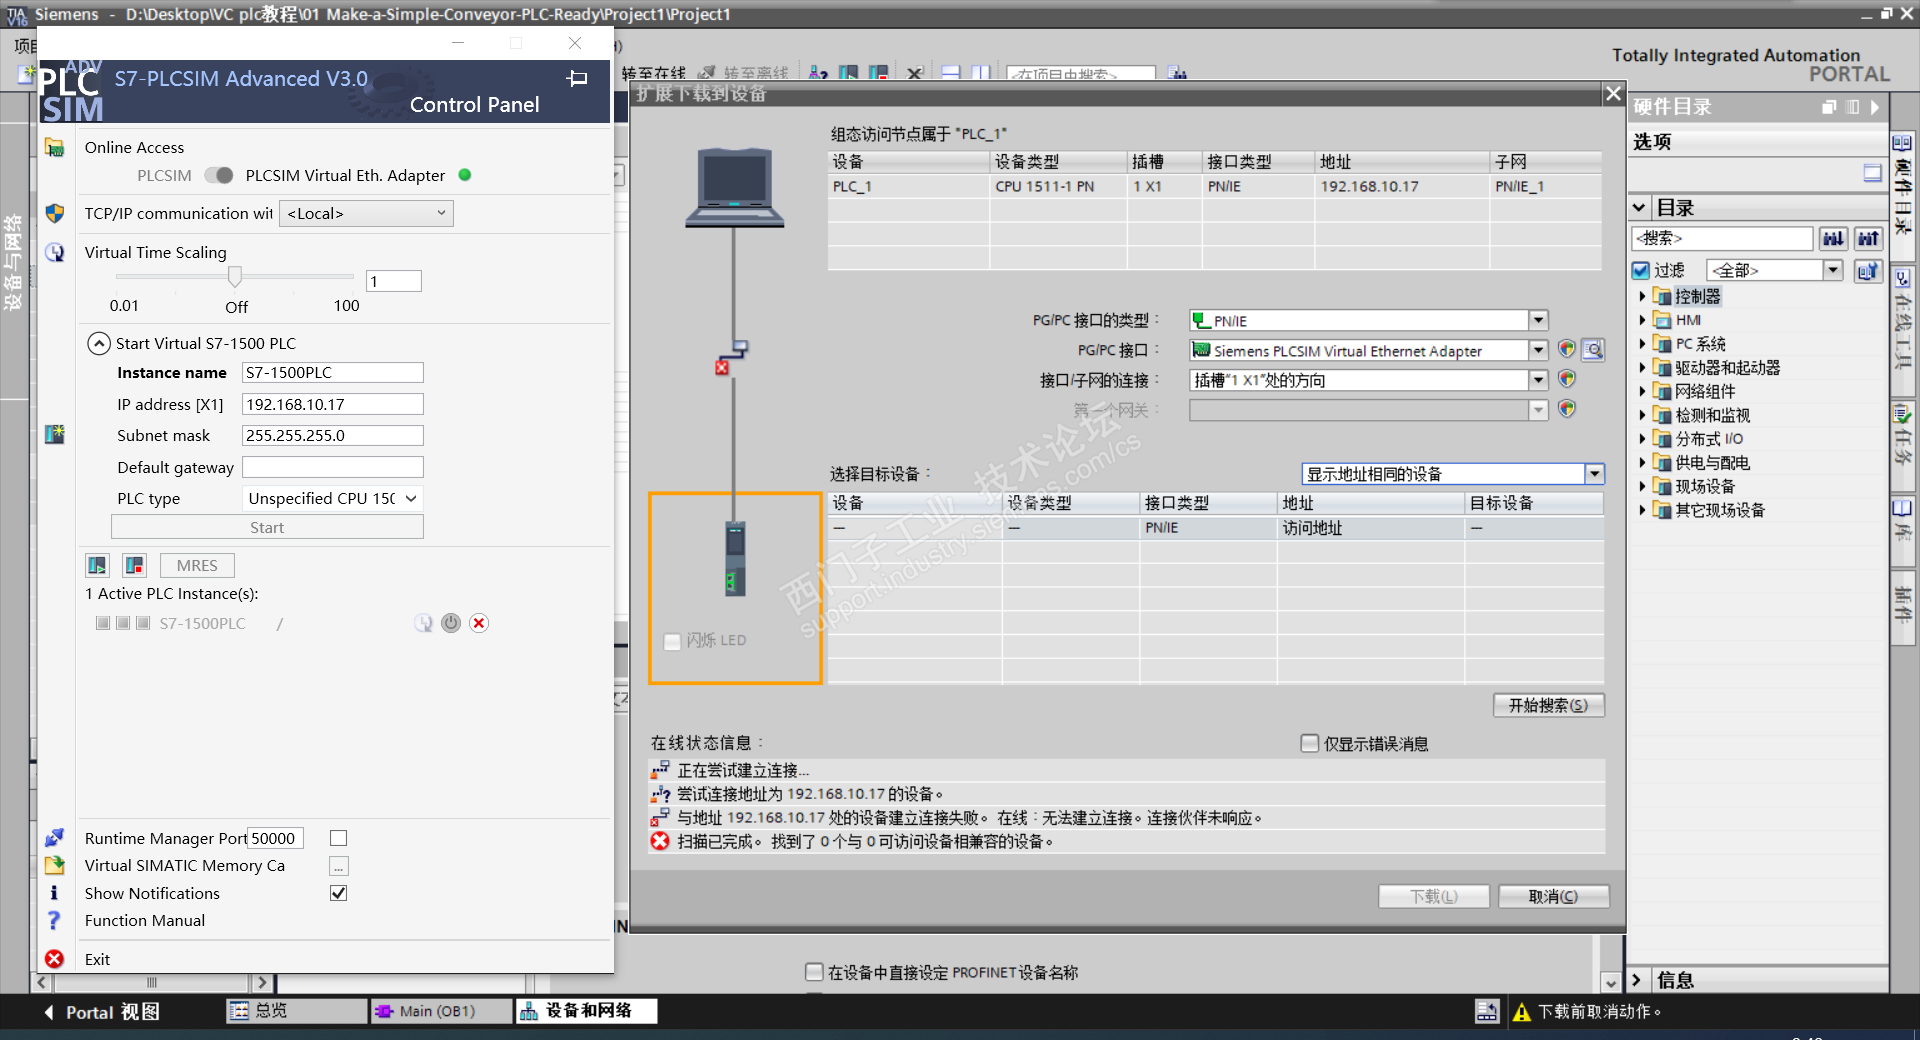This screenshot has height=1040, width=1920.
Task: Expand the HMI catalog folder
Action: pos(1642,320)
